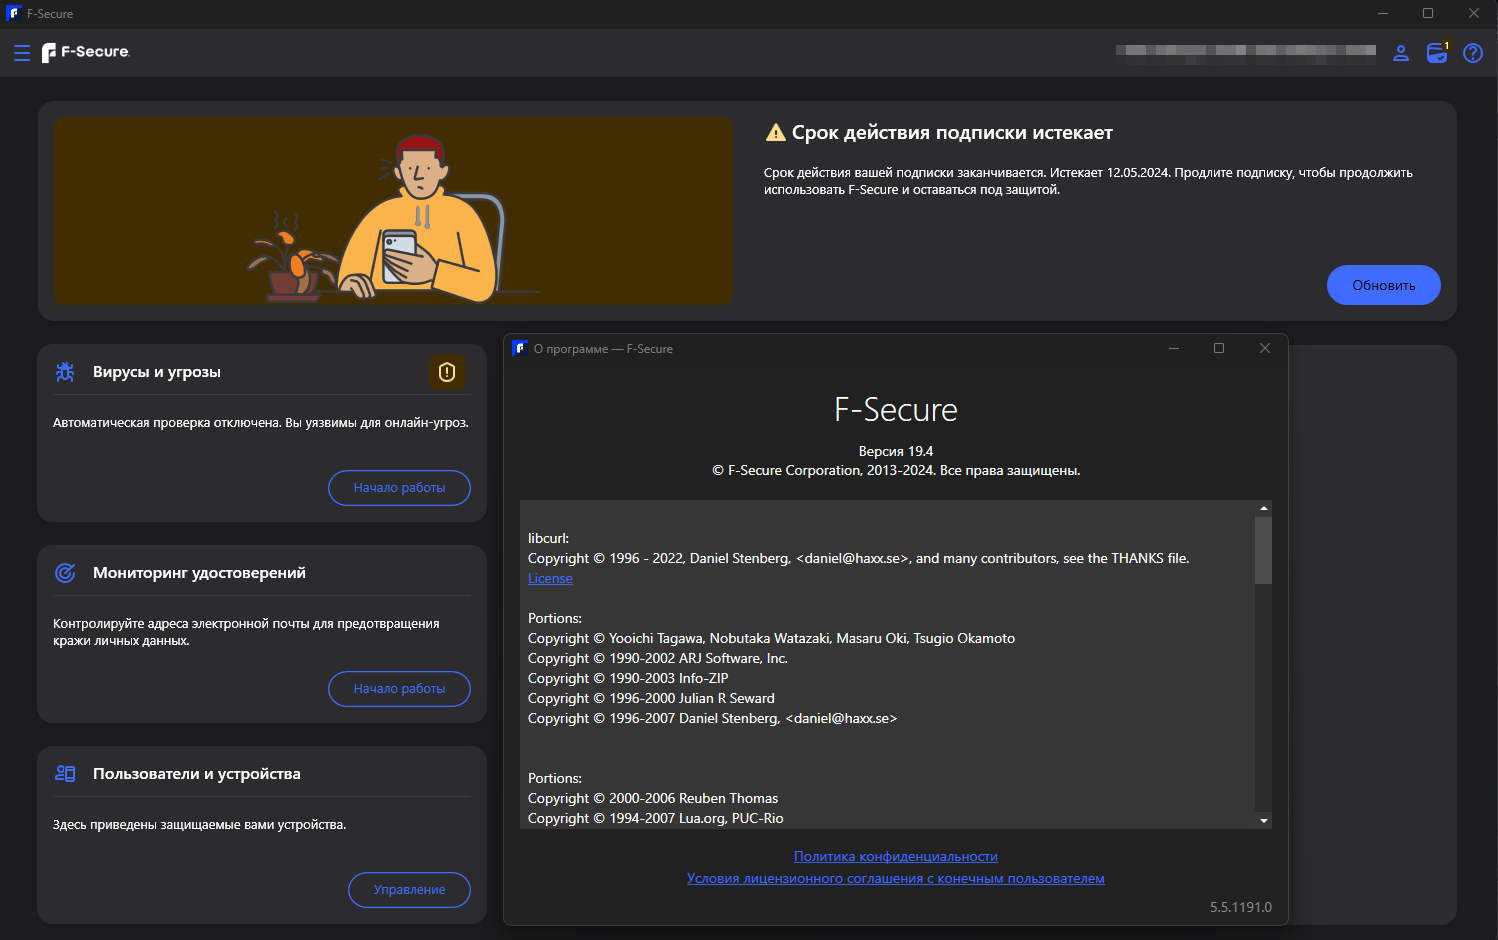Open the end-user license agreement link
This screenshot has width=1498, height=940.
coord(896,879)
